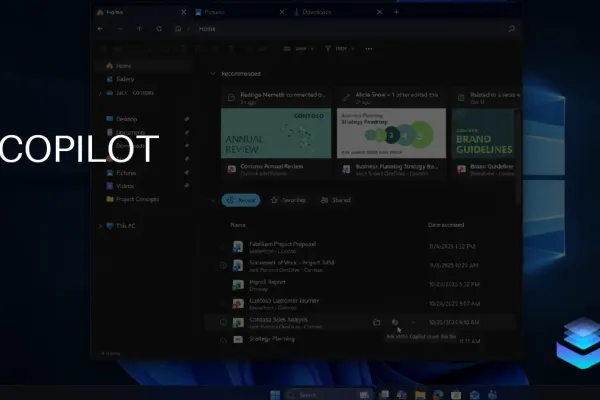600x400 pixels.
Task: Refresh the Home view
Action: point(159,29)
